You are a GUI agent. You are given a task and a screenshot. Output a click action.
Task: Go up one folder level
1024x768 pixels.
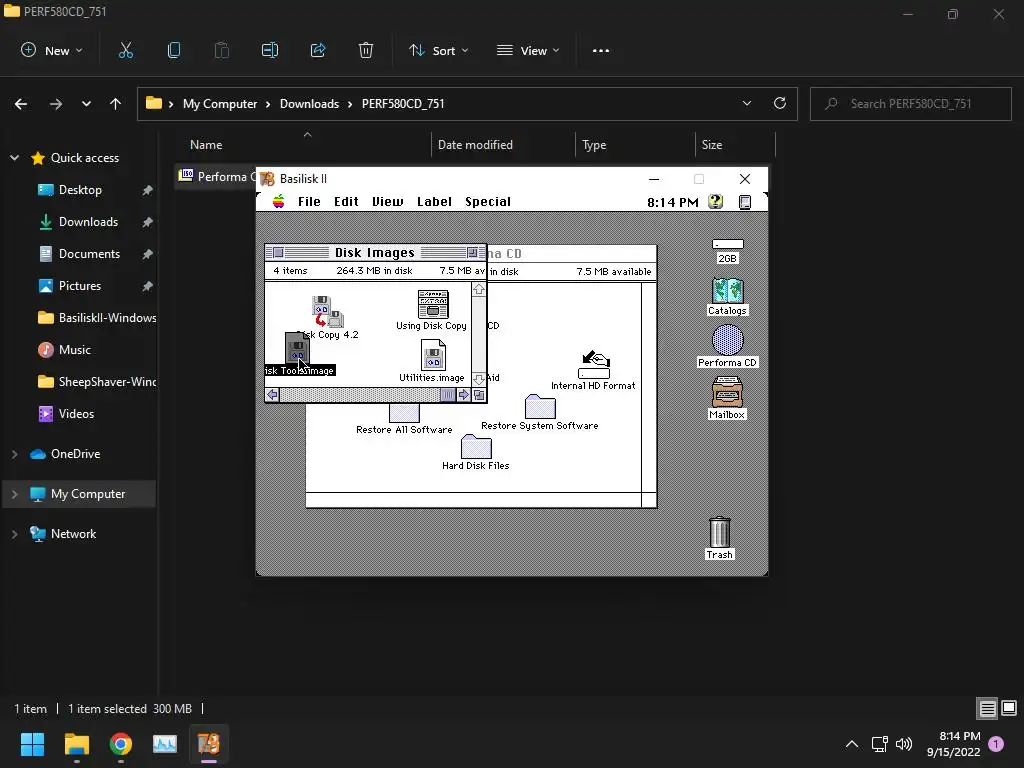click(x=116, y=104)
